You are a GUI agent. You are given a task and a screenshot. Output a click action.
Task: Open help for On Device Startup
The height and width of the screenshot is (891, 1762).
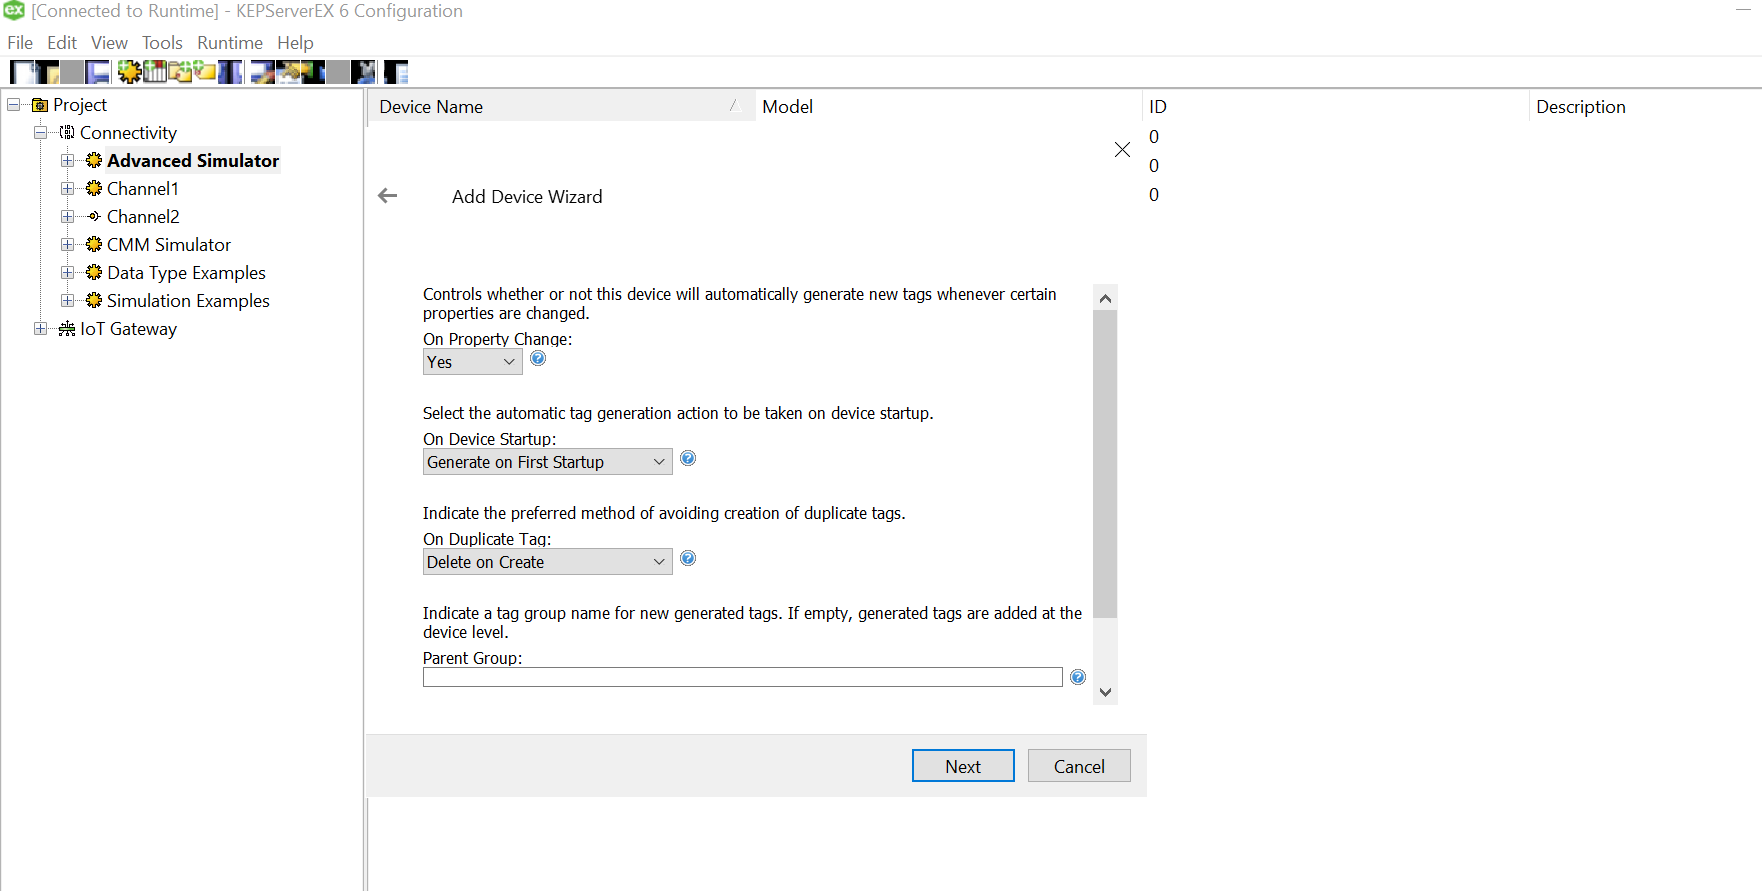point(688,459)
